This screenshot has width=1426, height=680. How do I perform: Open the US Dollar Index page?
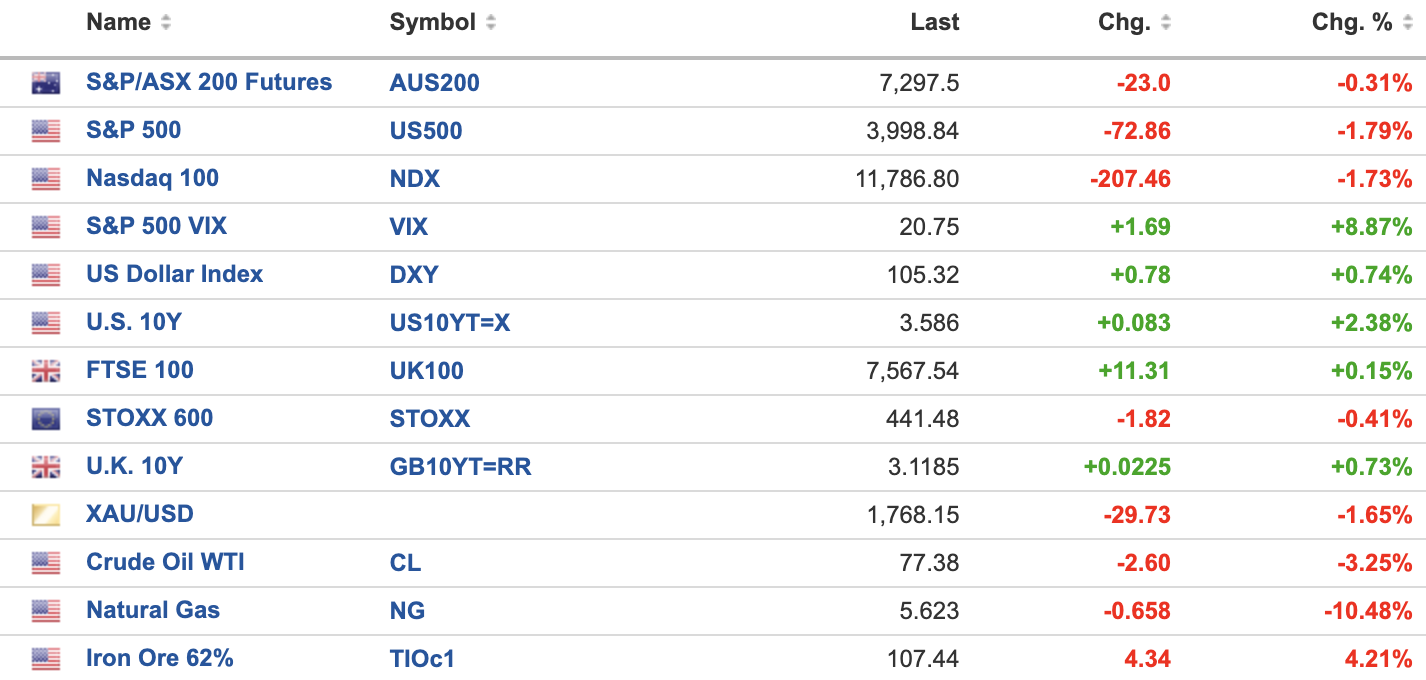(x=174, y=275)
